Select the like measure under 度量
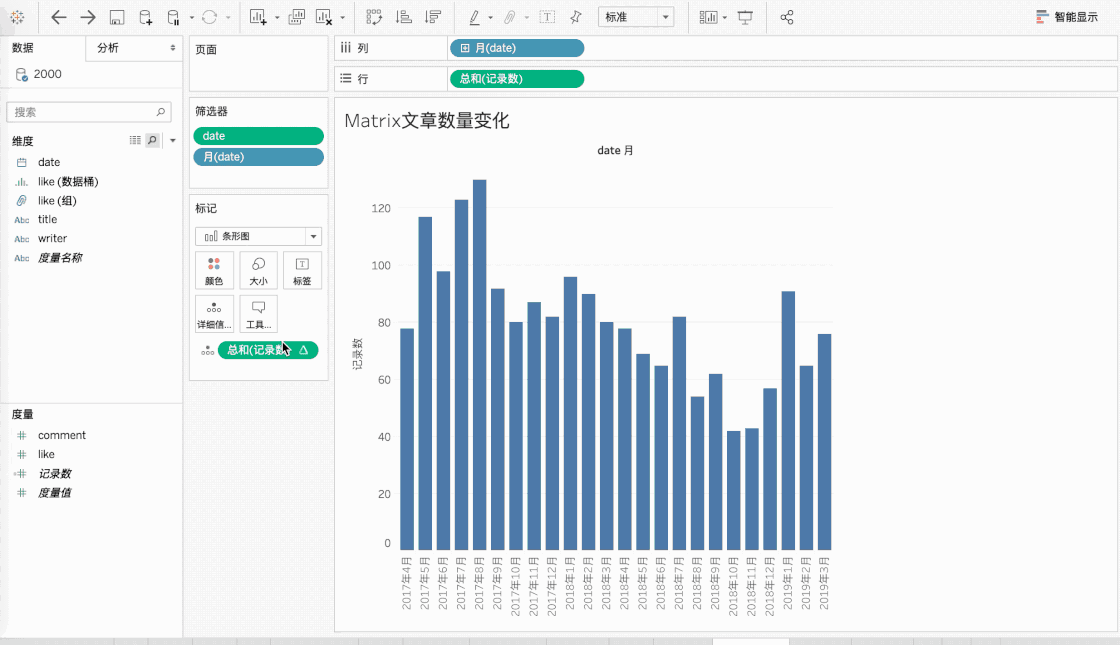 pos(46,454)
